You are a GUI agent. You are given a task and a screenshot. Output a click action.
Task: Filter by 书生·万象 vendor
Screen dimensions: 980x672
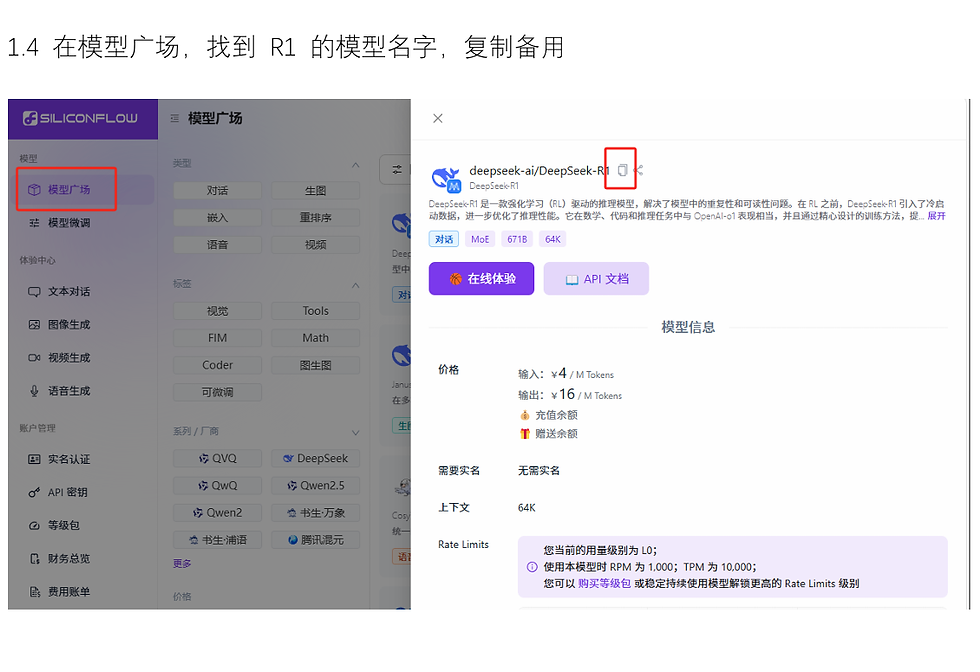click(x=316, y=513)
